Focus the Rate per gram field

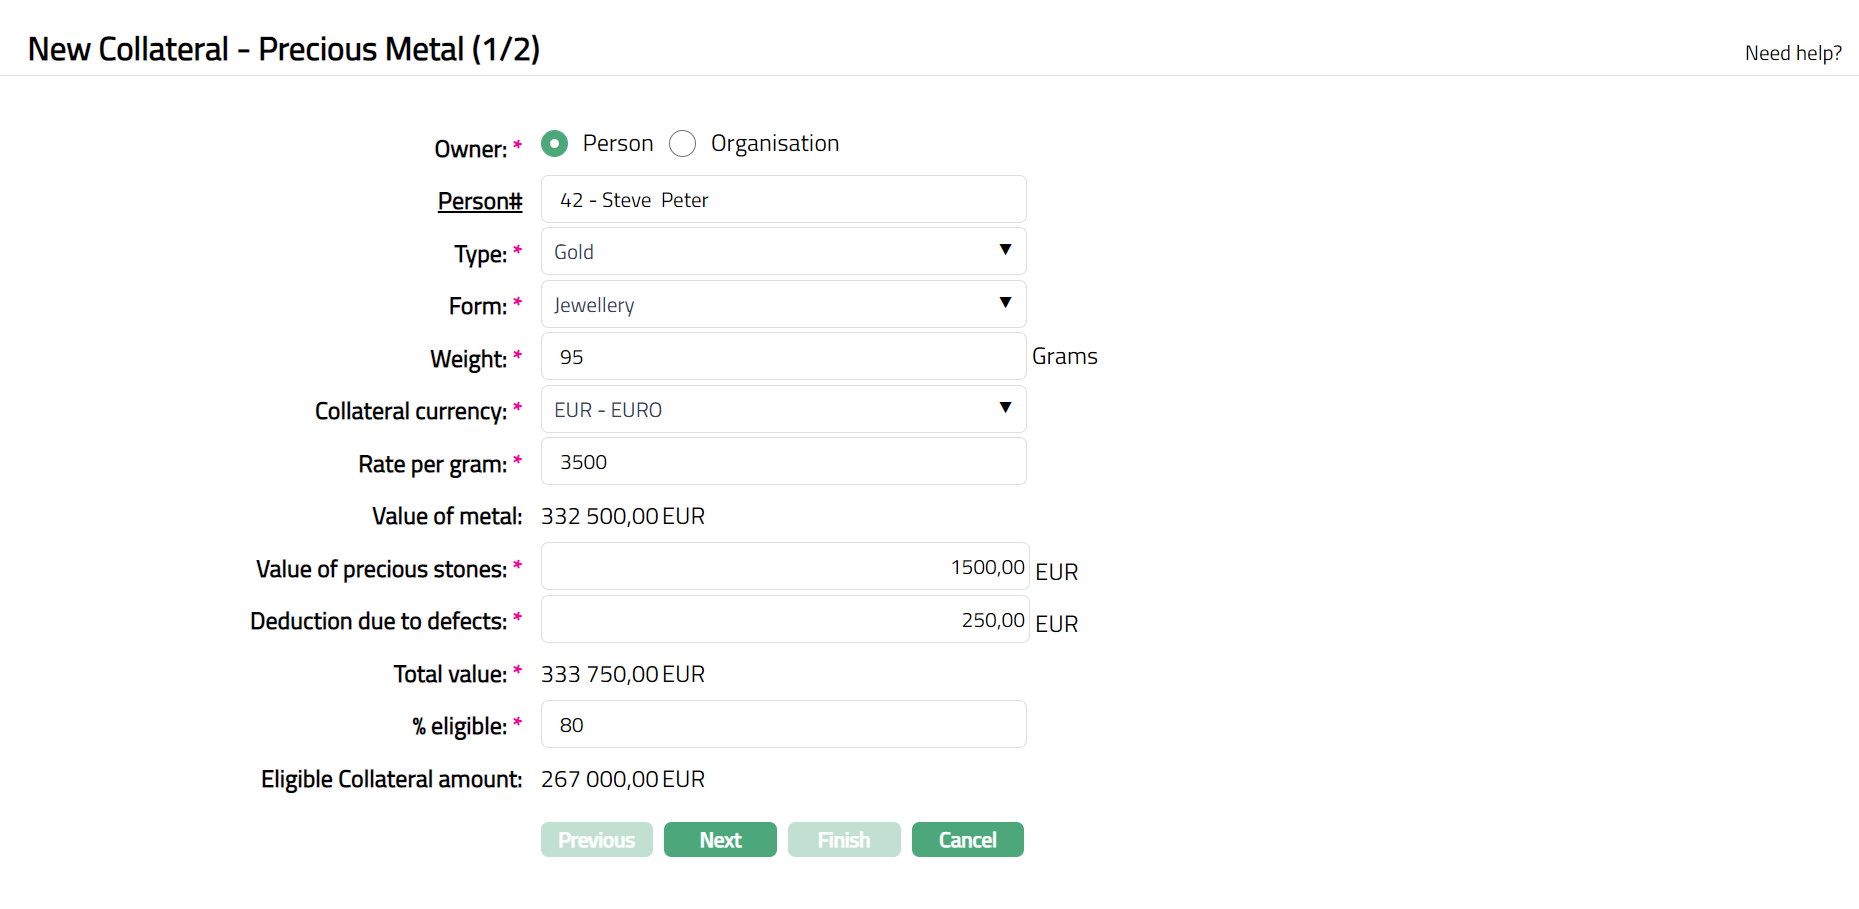tap(783, 462)
